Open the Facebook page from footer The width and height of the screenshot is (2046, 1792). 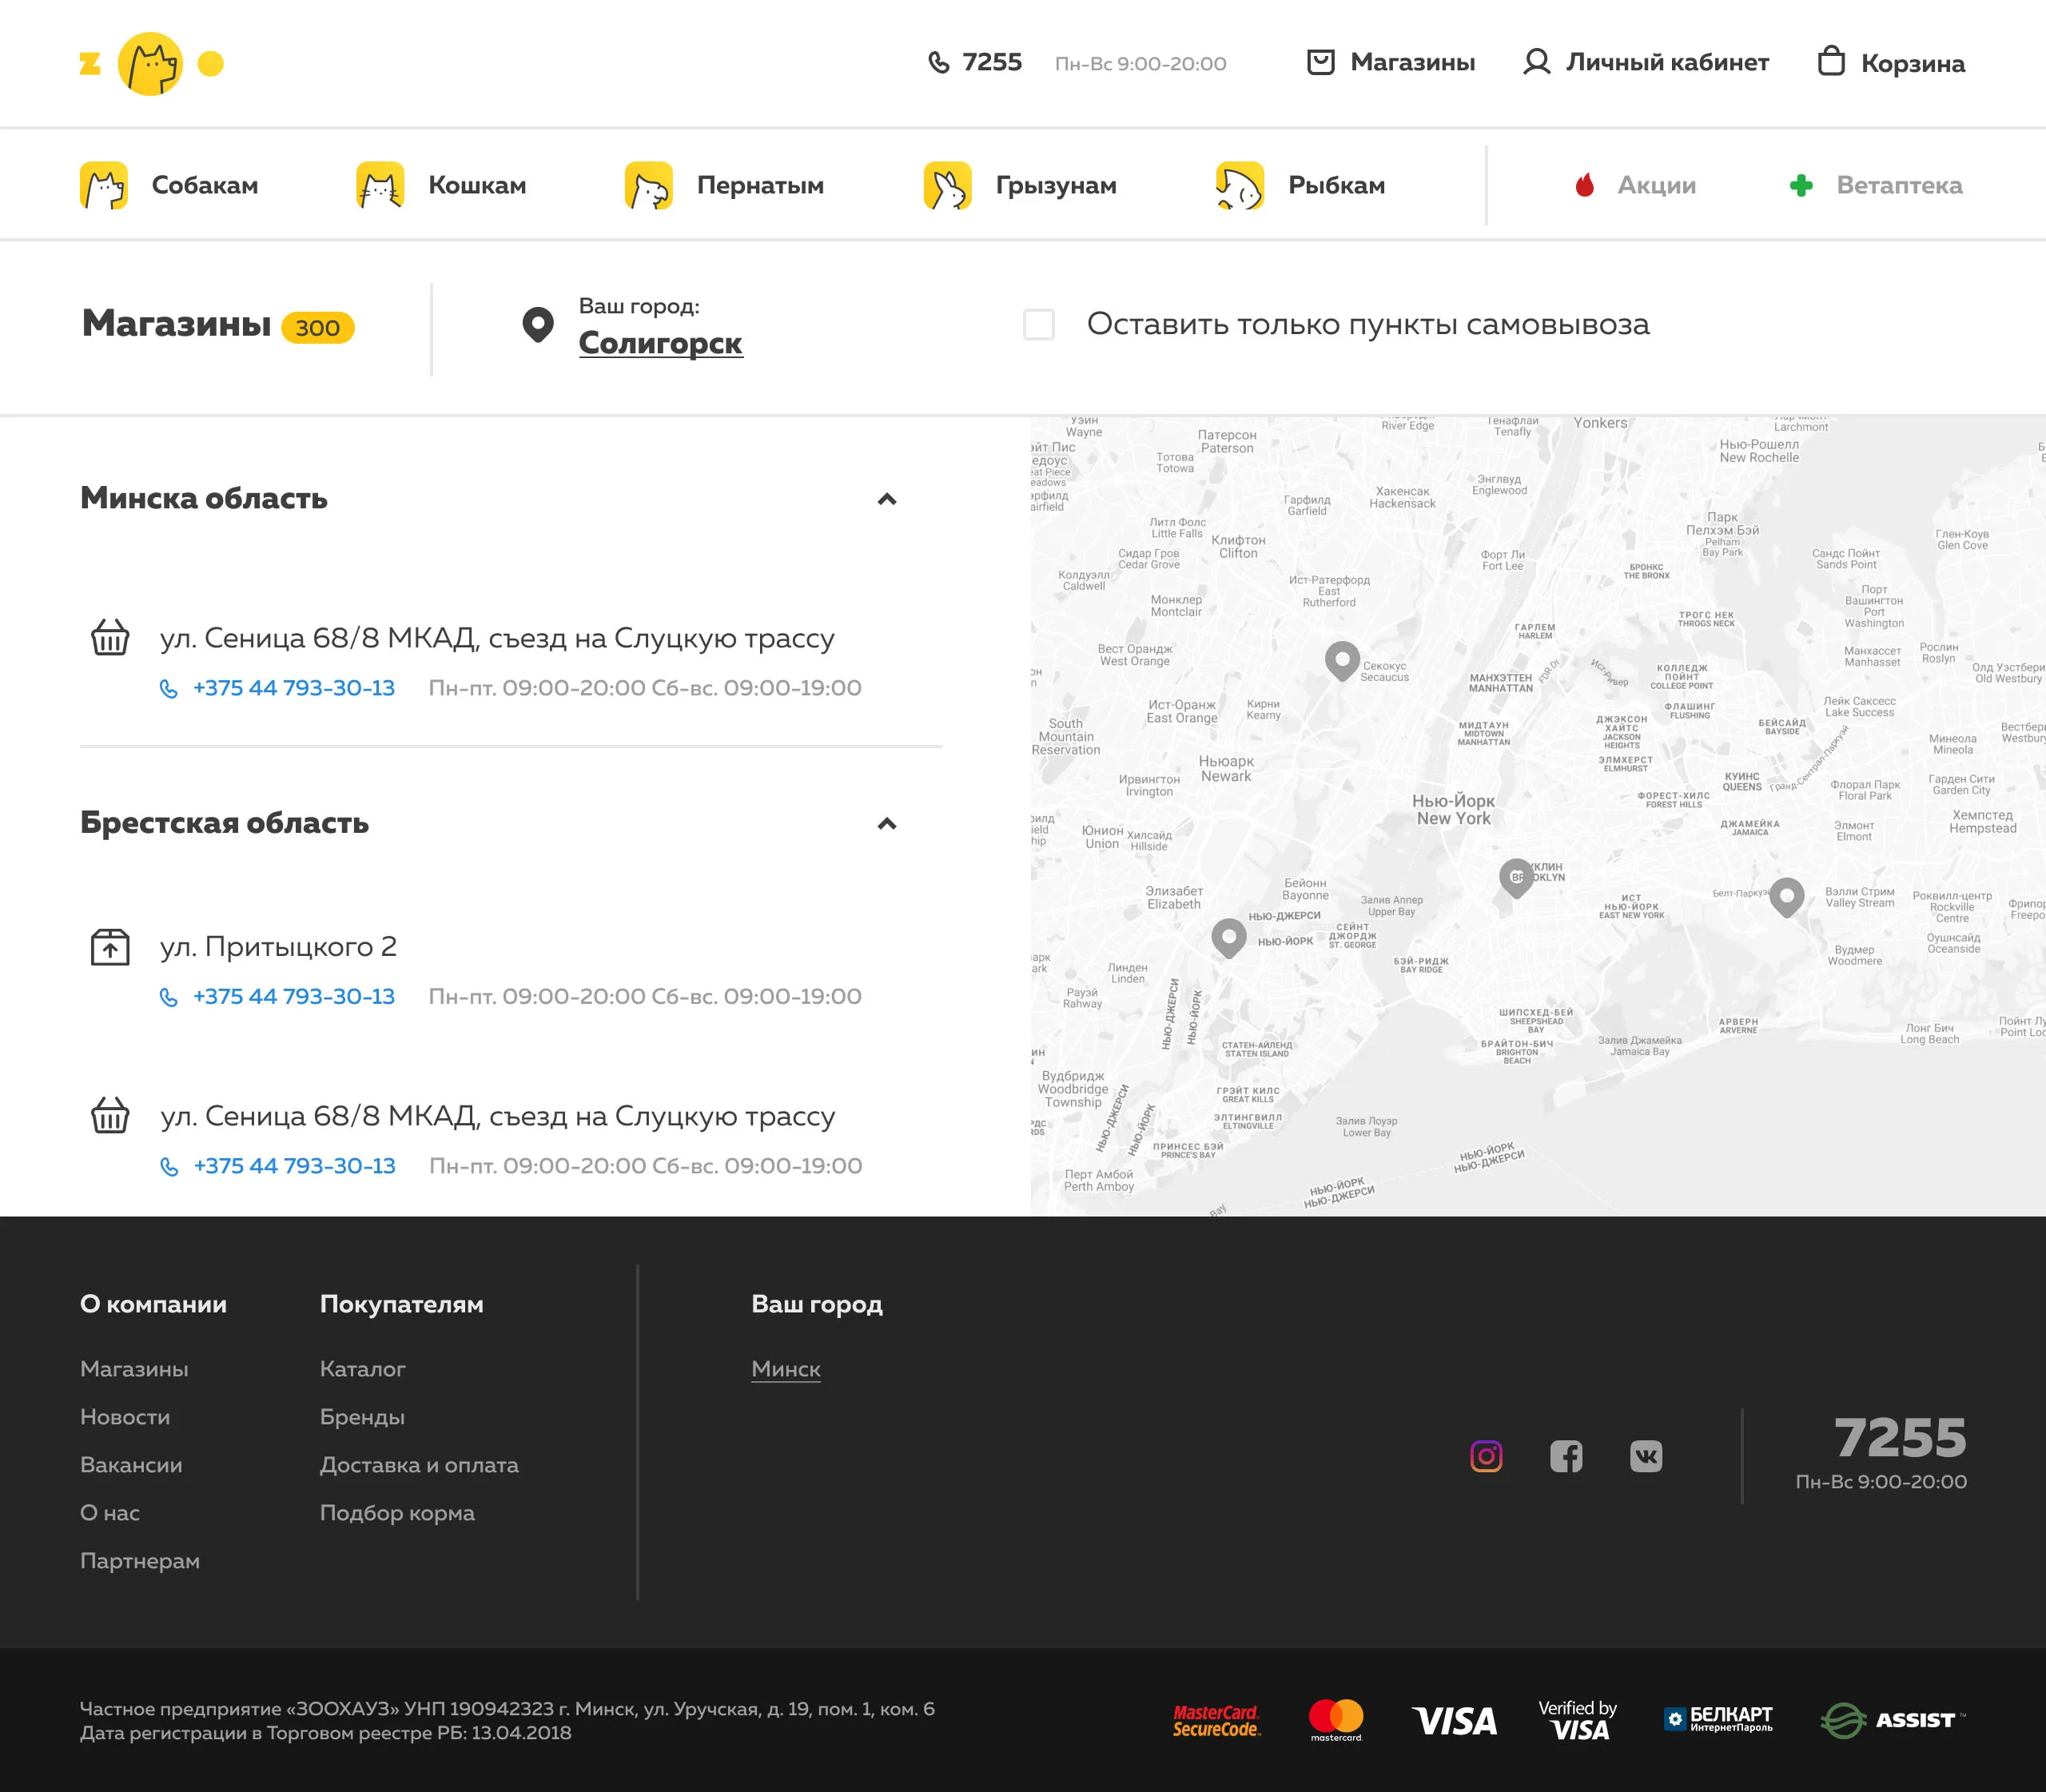coord(1566,1456)
